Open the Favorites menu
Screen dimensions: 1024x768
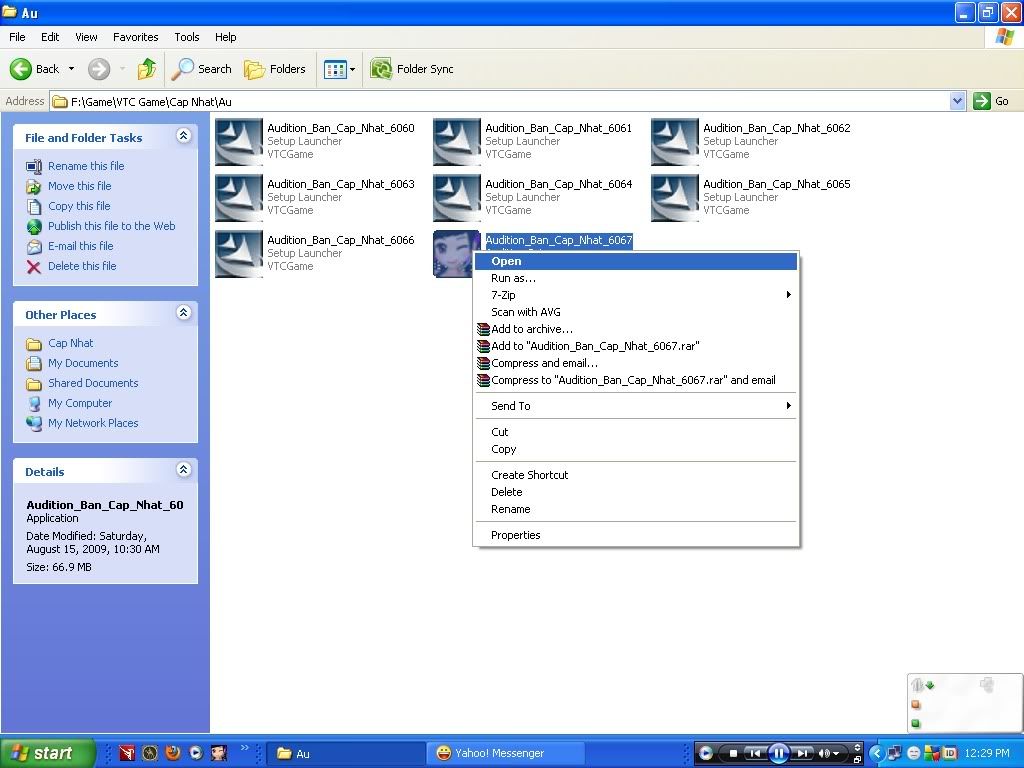(x=136, y=37)
